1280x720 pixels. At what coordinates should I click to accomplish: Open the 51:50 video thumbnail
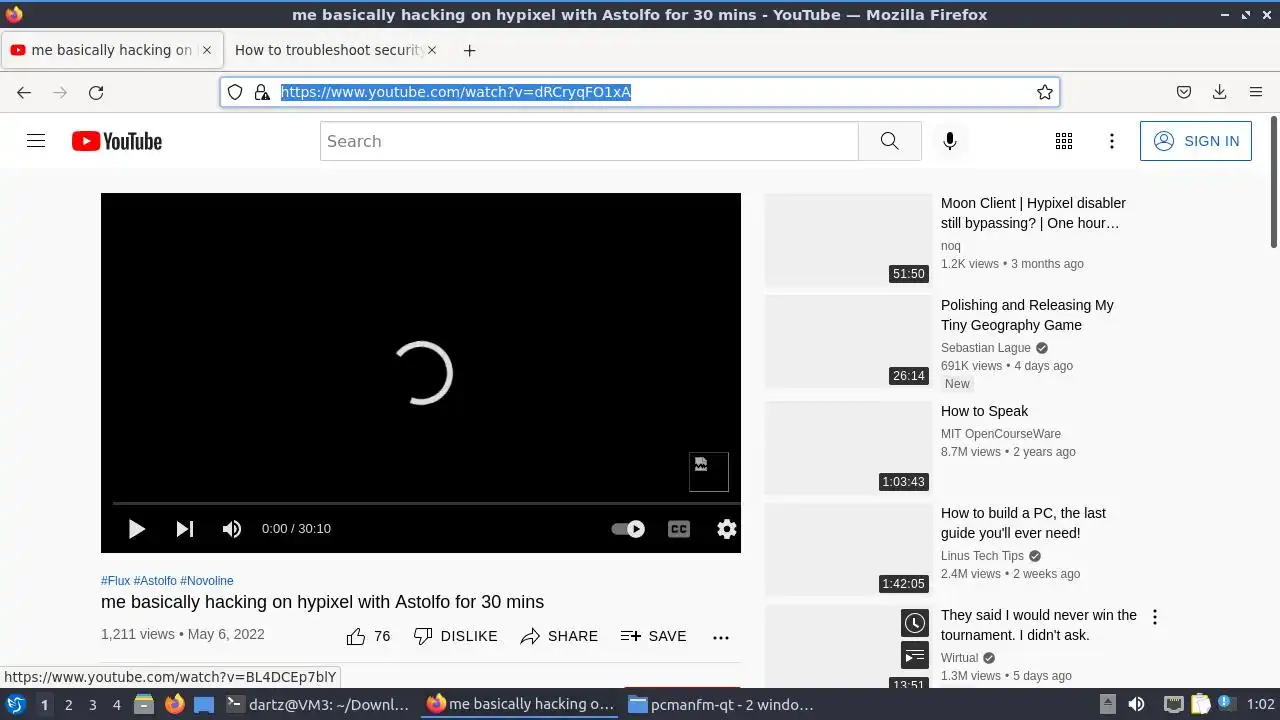(848, 240)
